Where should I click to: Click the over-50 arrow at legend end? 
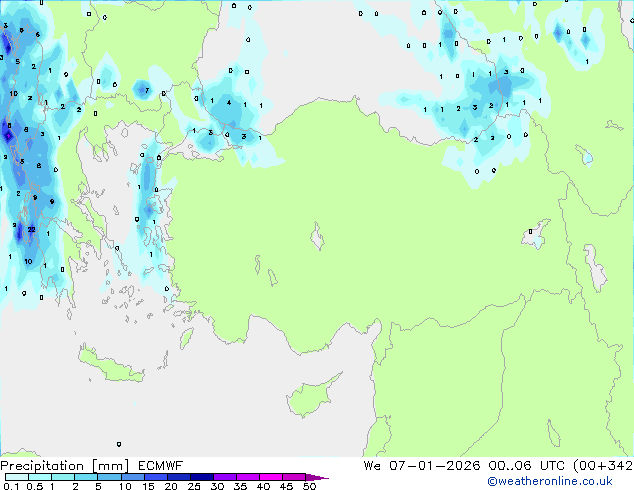click(317, 477)
